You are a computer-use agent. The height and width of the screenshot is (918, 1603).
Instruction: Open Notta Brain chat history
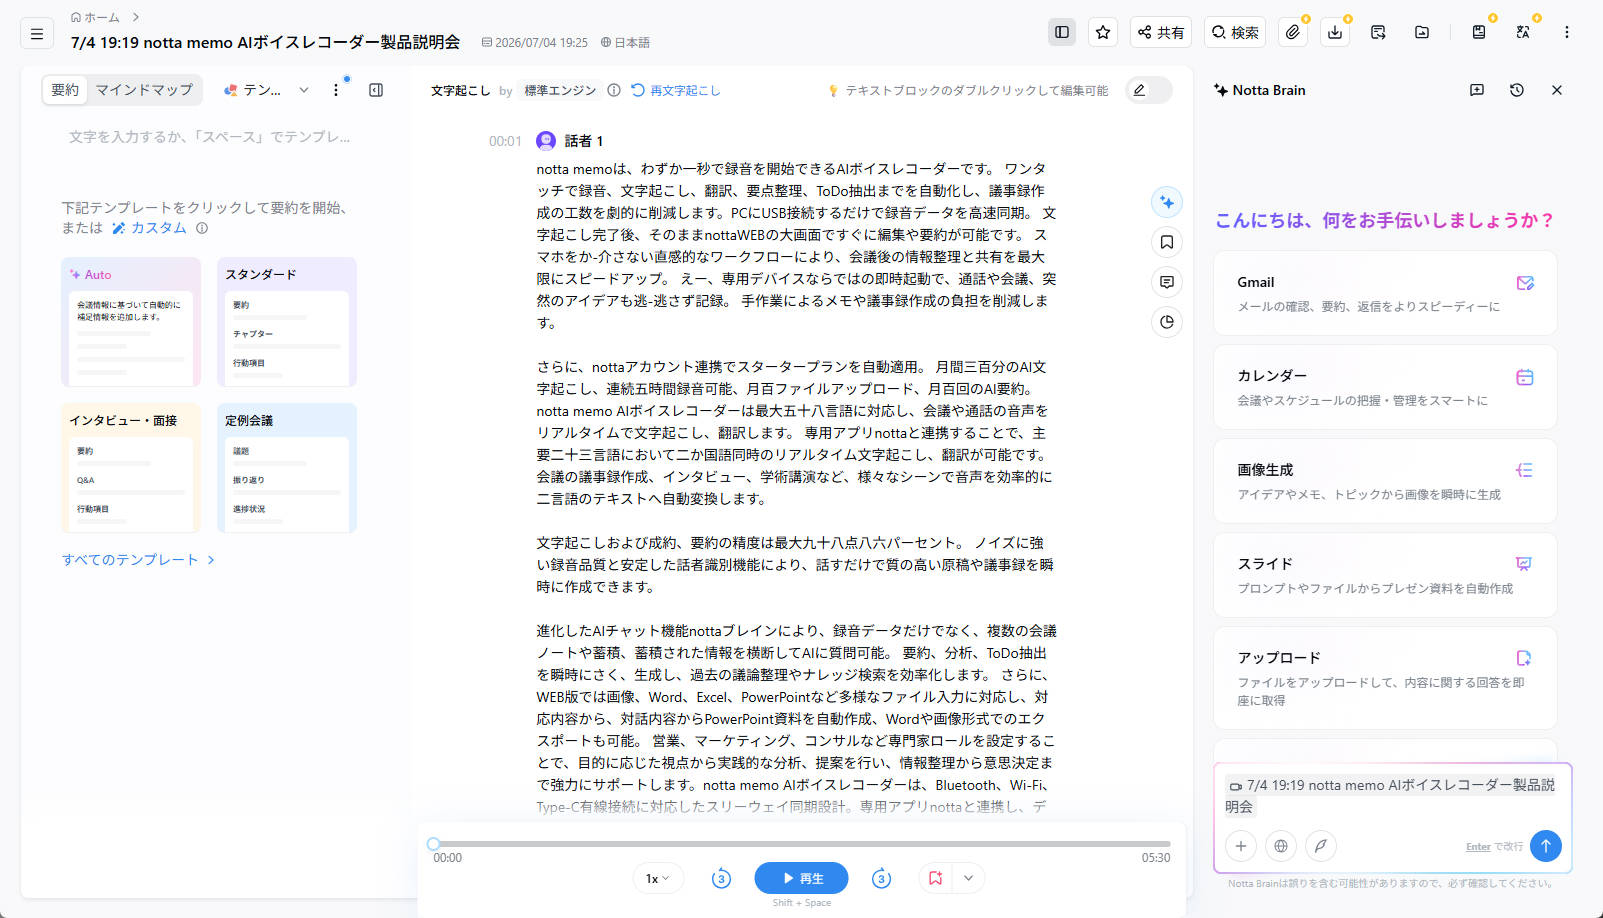click(1517, 90)
